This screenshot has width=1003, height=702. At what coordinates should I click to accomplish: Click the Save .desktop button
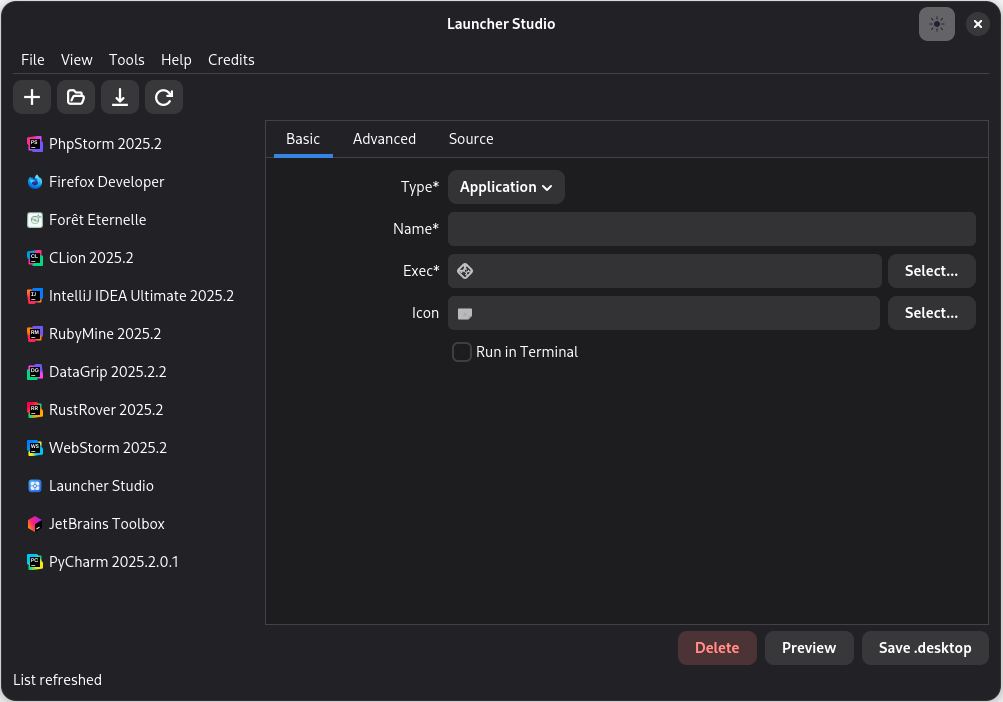tap(924, 647)
